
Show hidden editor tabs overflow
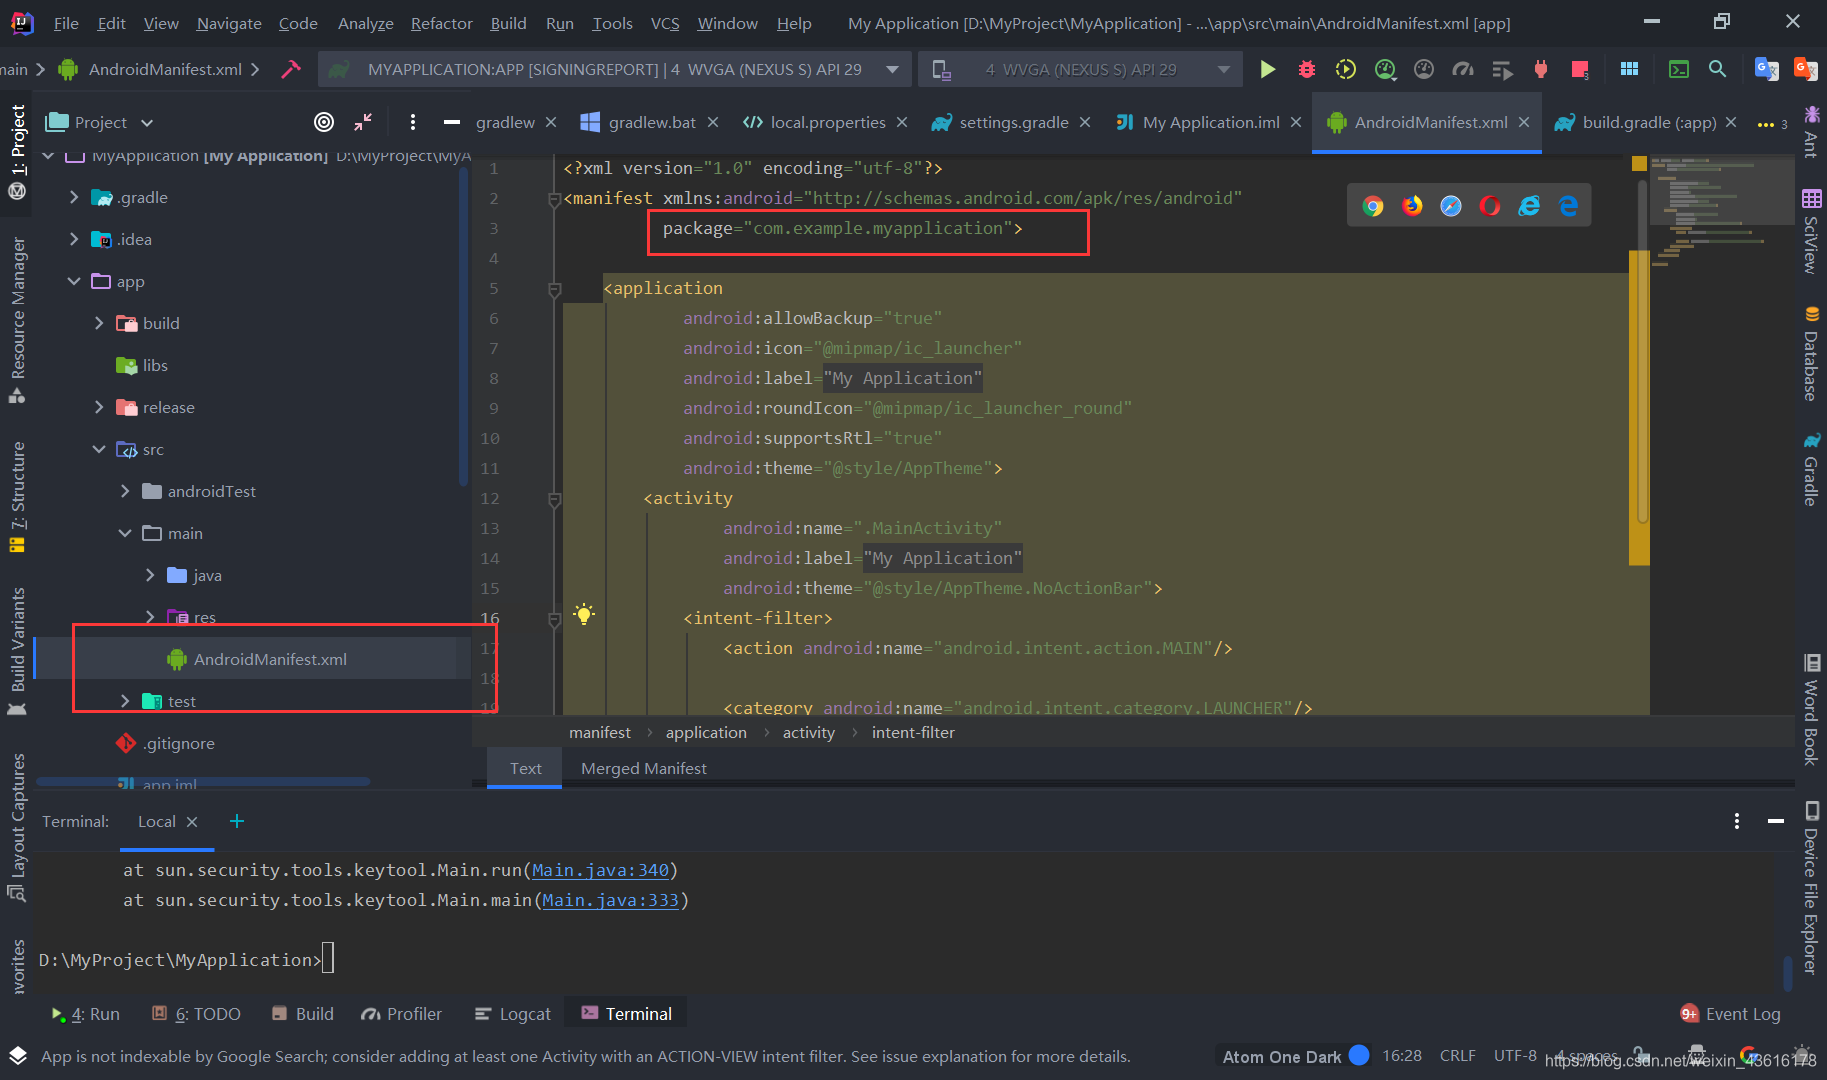[1772, 123]
